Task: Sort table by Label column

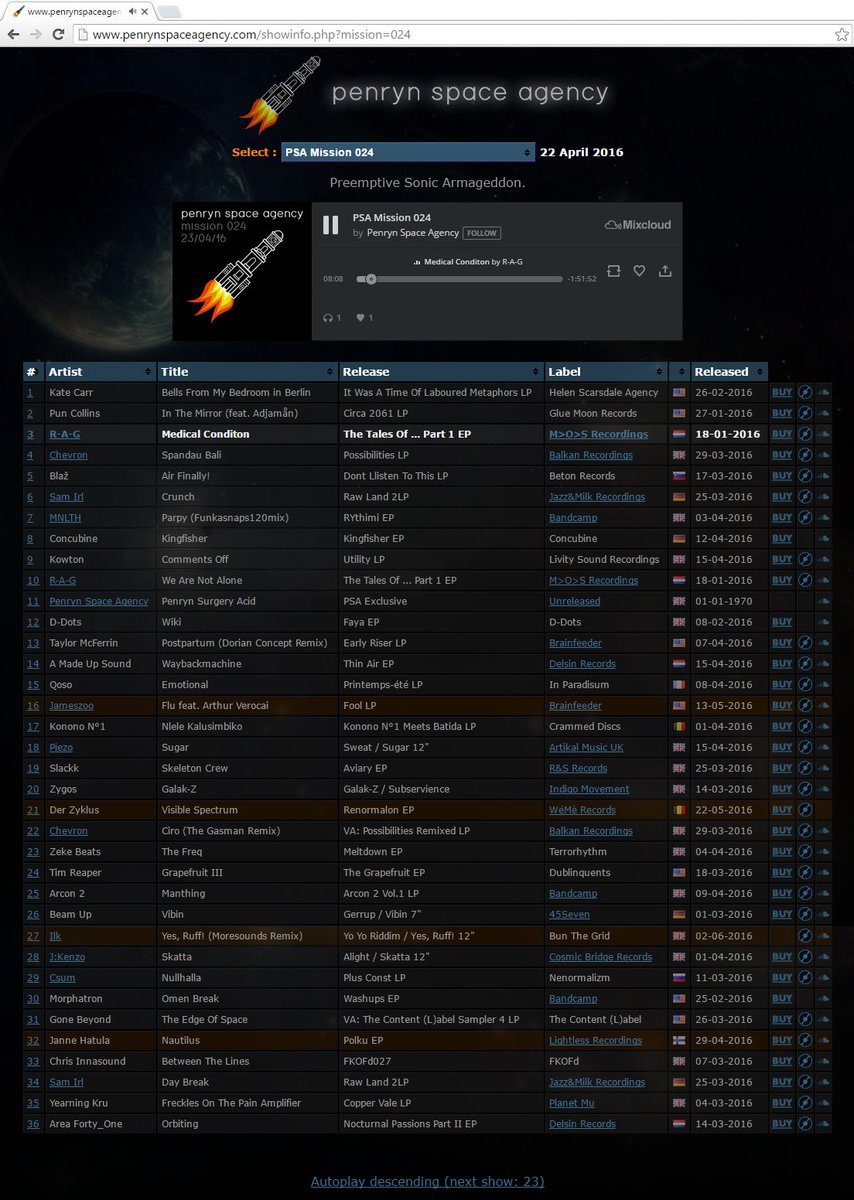Action: 606,371
